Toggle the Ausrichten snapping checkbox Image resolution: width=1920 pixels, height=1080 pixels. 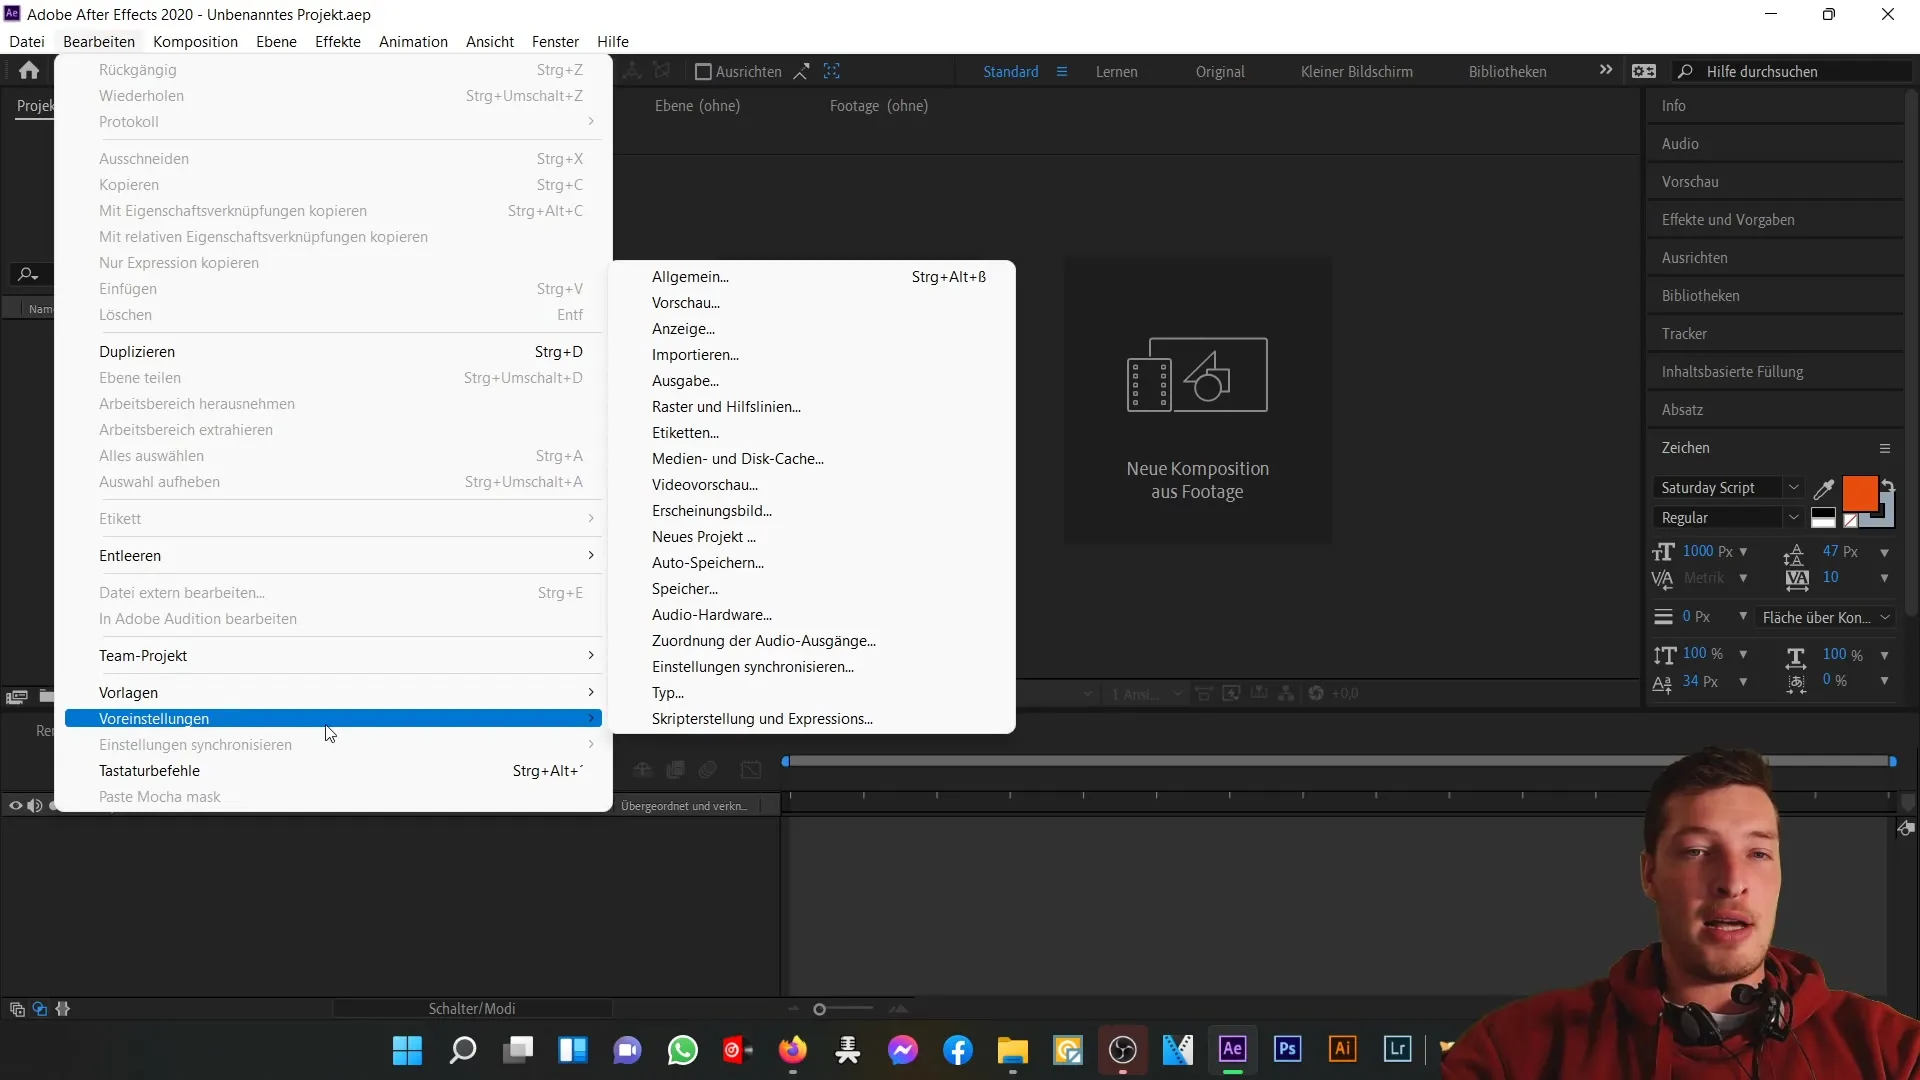point(703,72)
